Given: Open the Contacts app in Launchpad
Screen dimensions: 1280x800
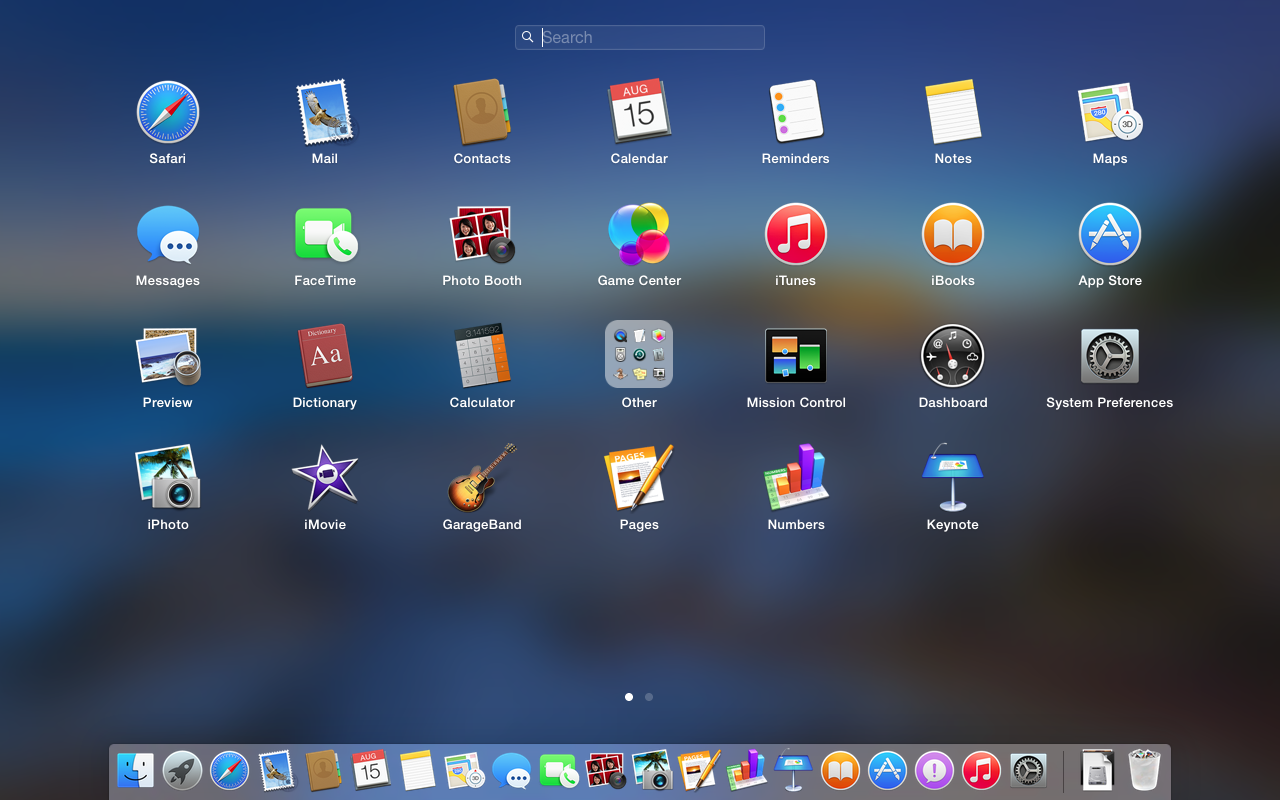Looking at the screenshot, I should [x=482, y=112].
